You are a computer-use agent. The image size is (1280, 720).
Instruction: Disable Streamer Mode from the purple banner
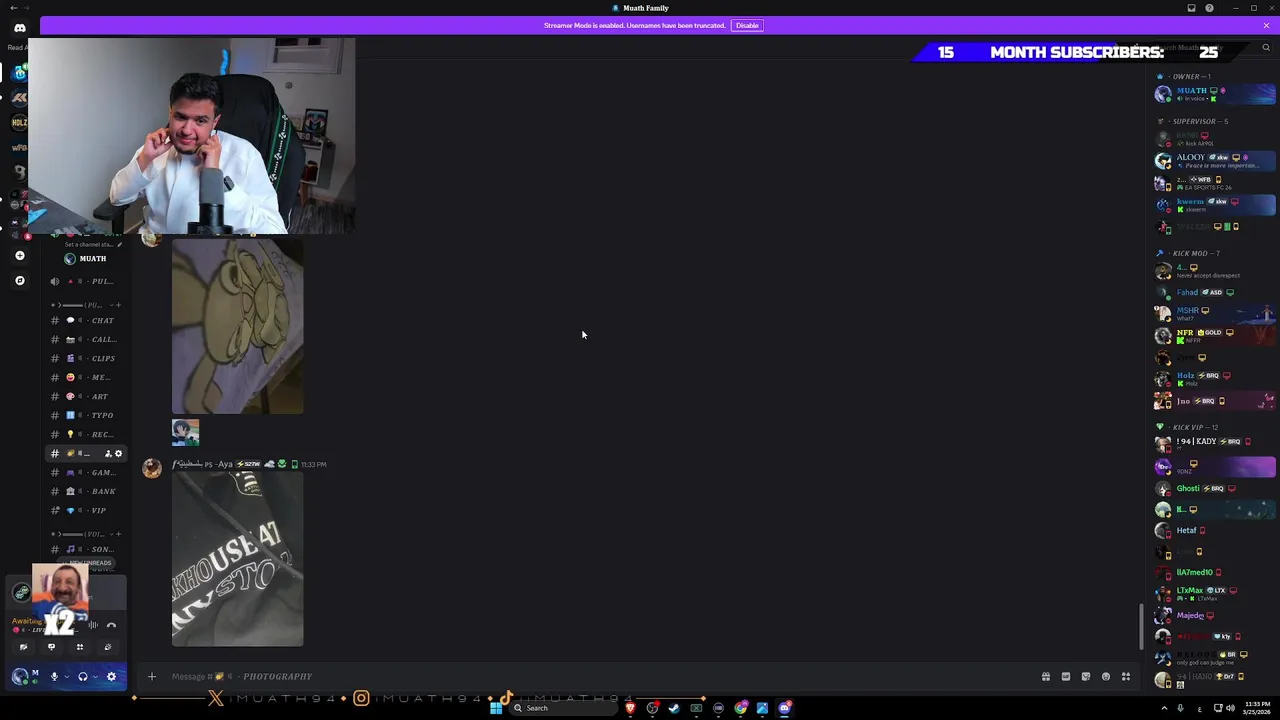point(747,25)
